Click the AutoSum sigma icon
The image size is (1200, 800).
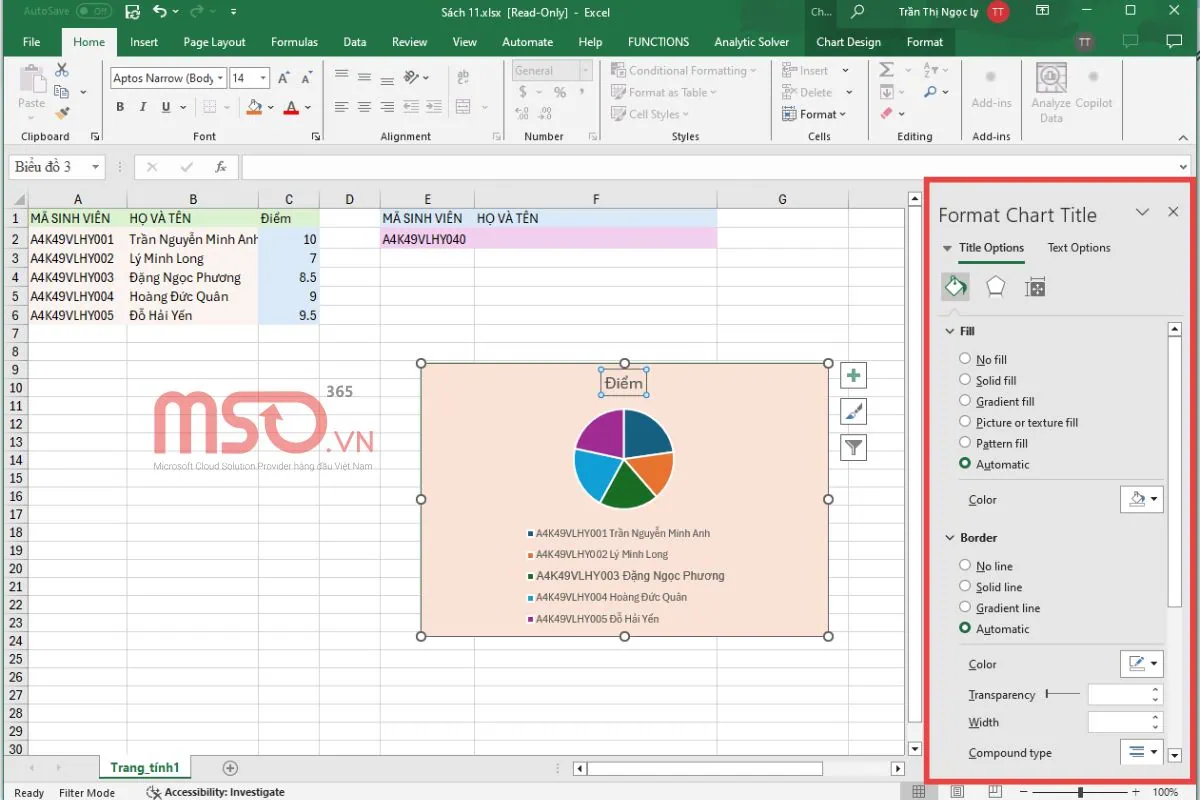pos(885,69)
